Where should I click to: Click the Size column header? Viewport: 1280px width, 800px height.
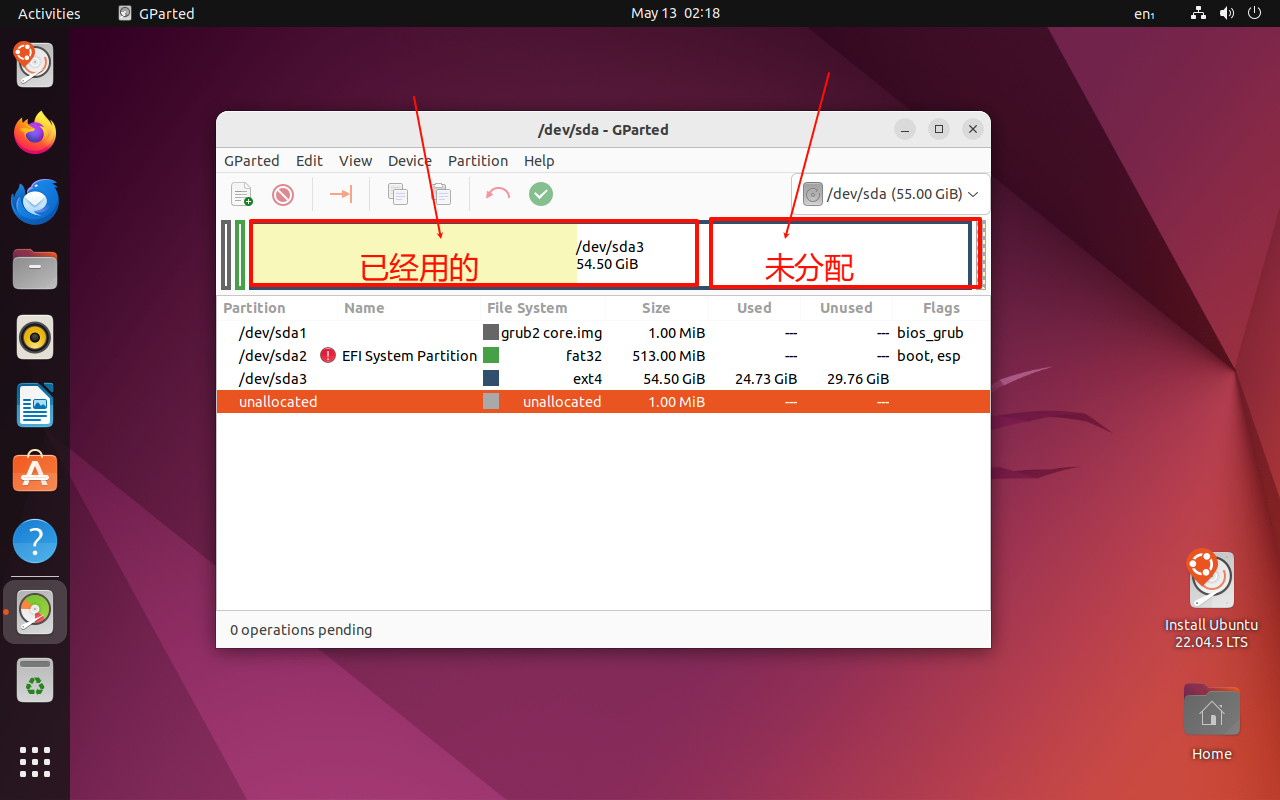656,308
